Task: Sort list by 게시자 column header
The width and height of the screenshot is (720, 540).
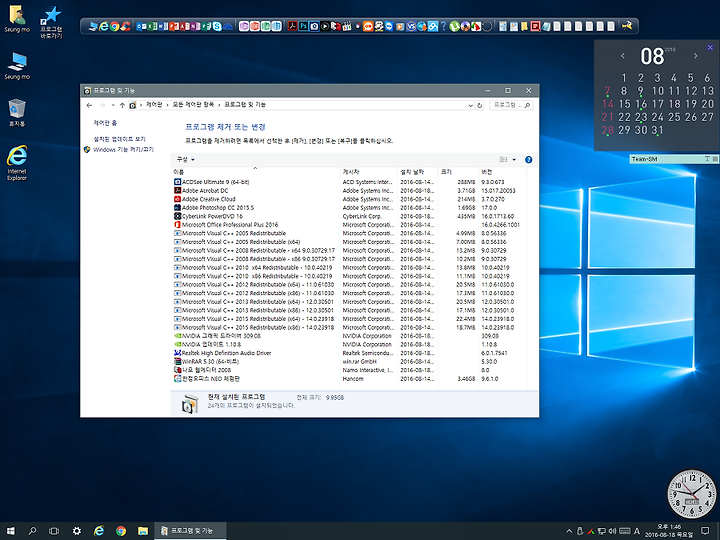Action: coord(369,172)
